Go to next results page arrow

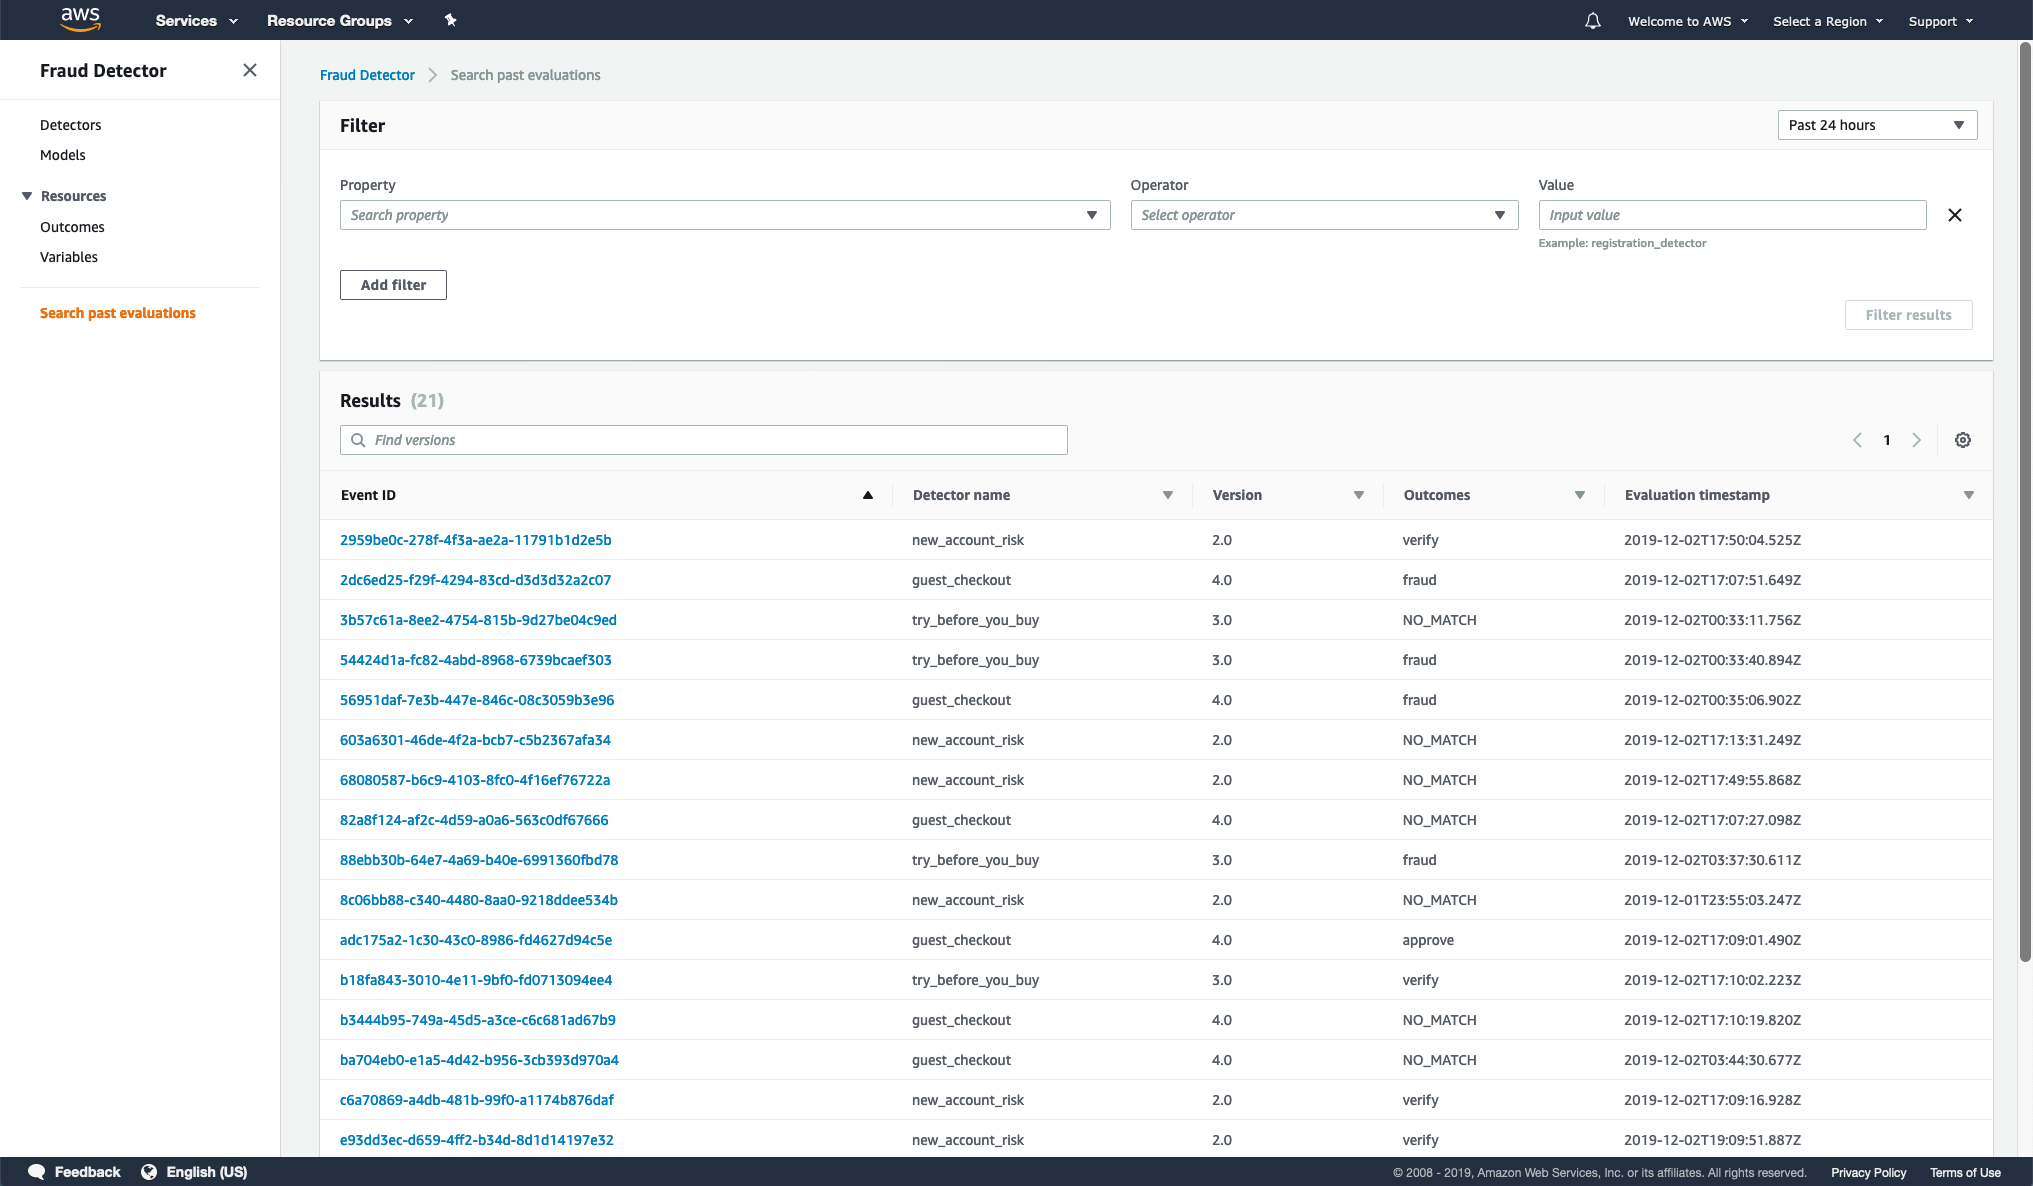click(1917, 440)
